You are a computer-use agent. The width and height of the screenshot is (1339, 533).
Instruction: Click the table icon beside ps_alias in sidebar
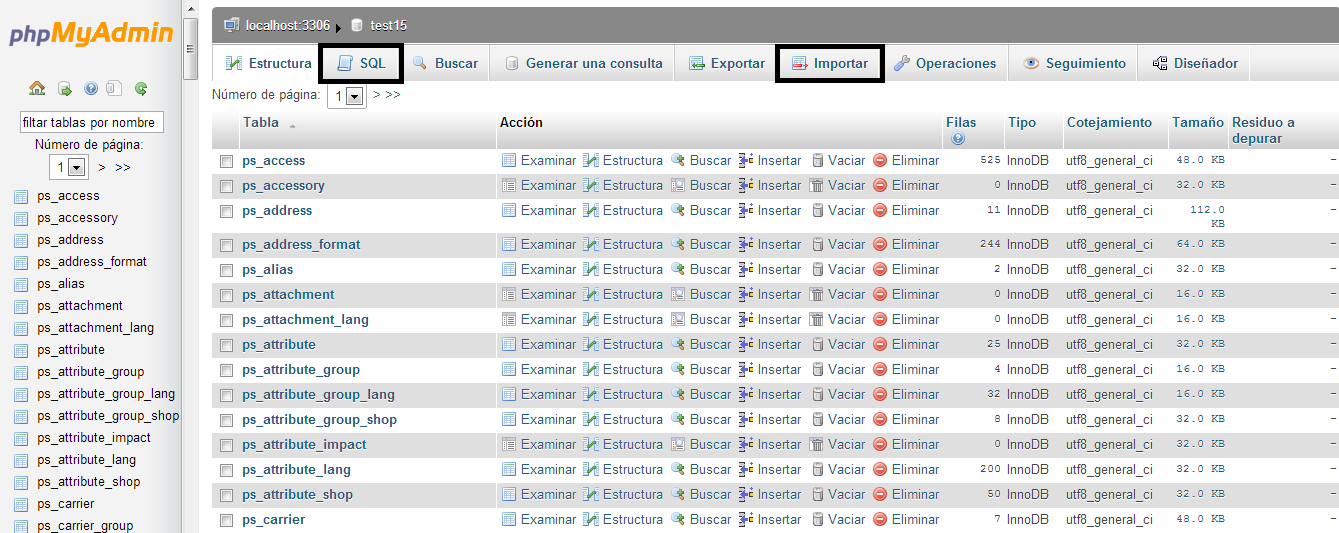pos(21,284)
